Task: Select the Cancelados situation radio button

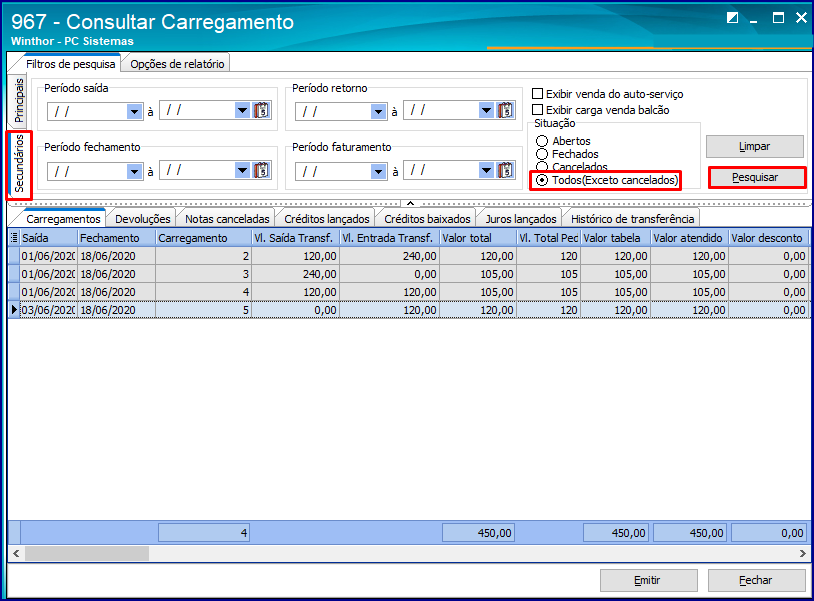Action: 541,166
